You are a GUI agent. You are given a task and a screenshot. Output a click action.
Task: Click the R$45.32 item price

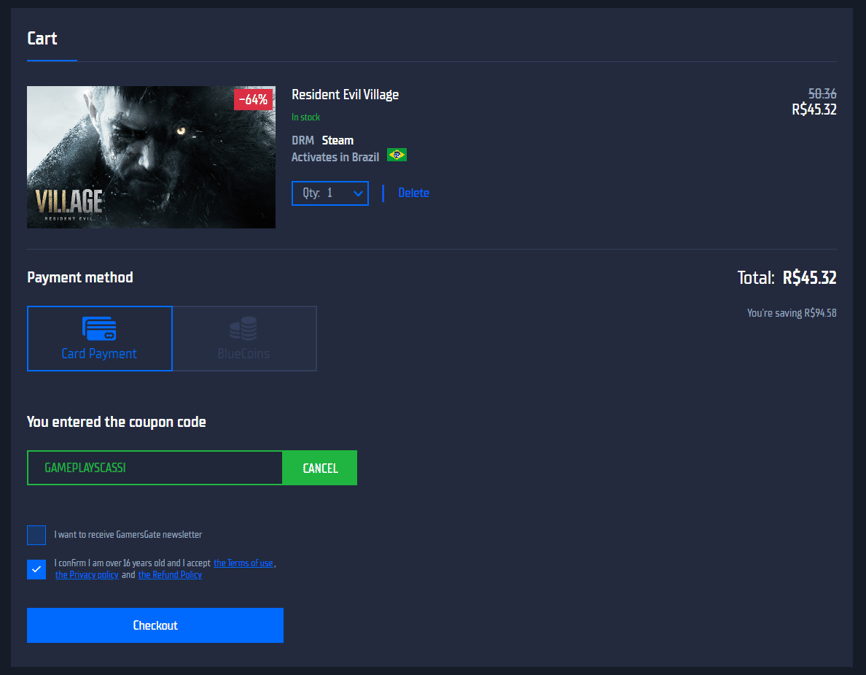pyautogui.click(x=814, y=110)
